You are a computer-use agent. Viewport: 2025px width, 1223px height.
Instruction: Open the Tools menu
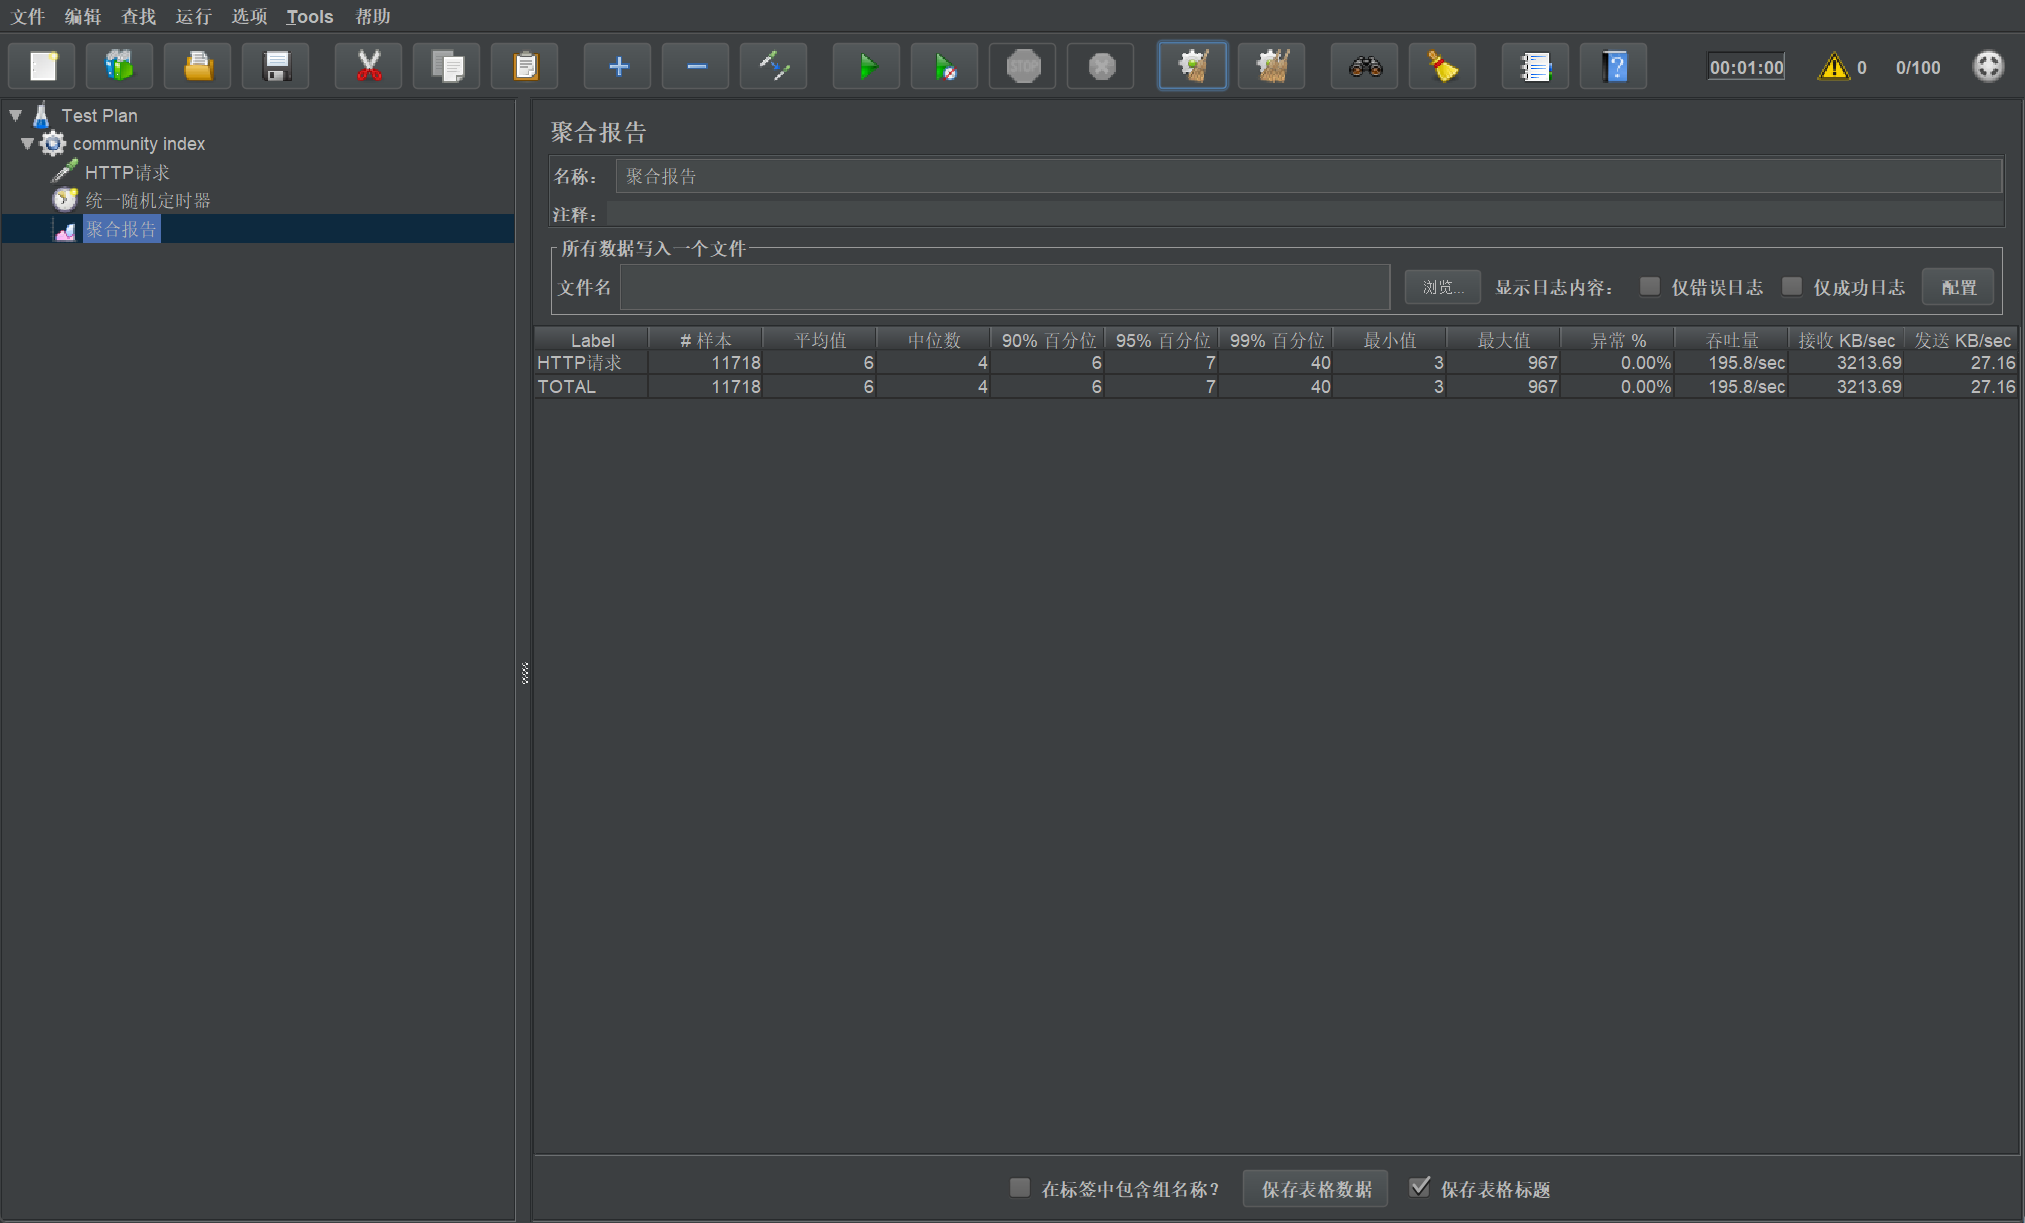pos(309,16)
